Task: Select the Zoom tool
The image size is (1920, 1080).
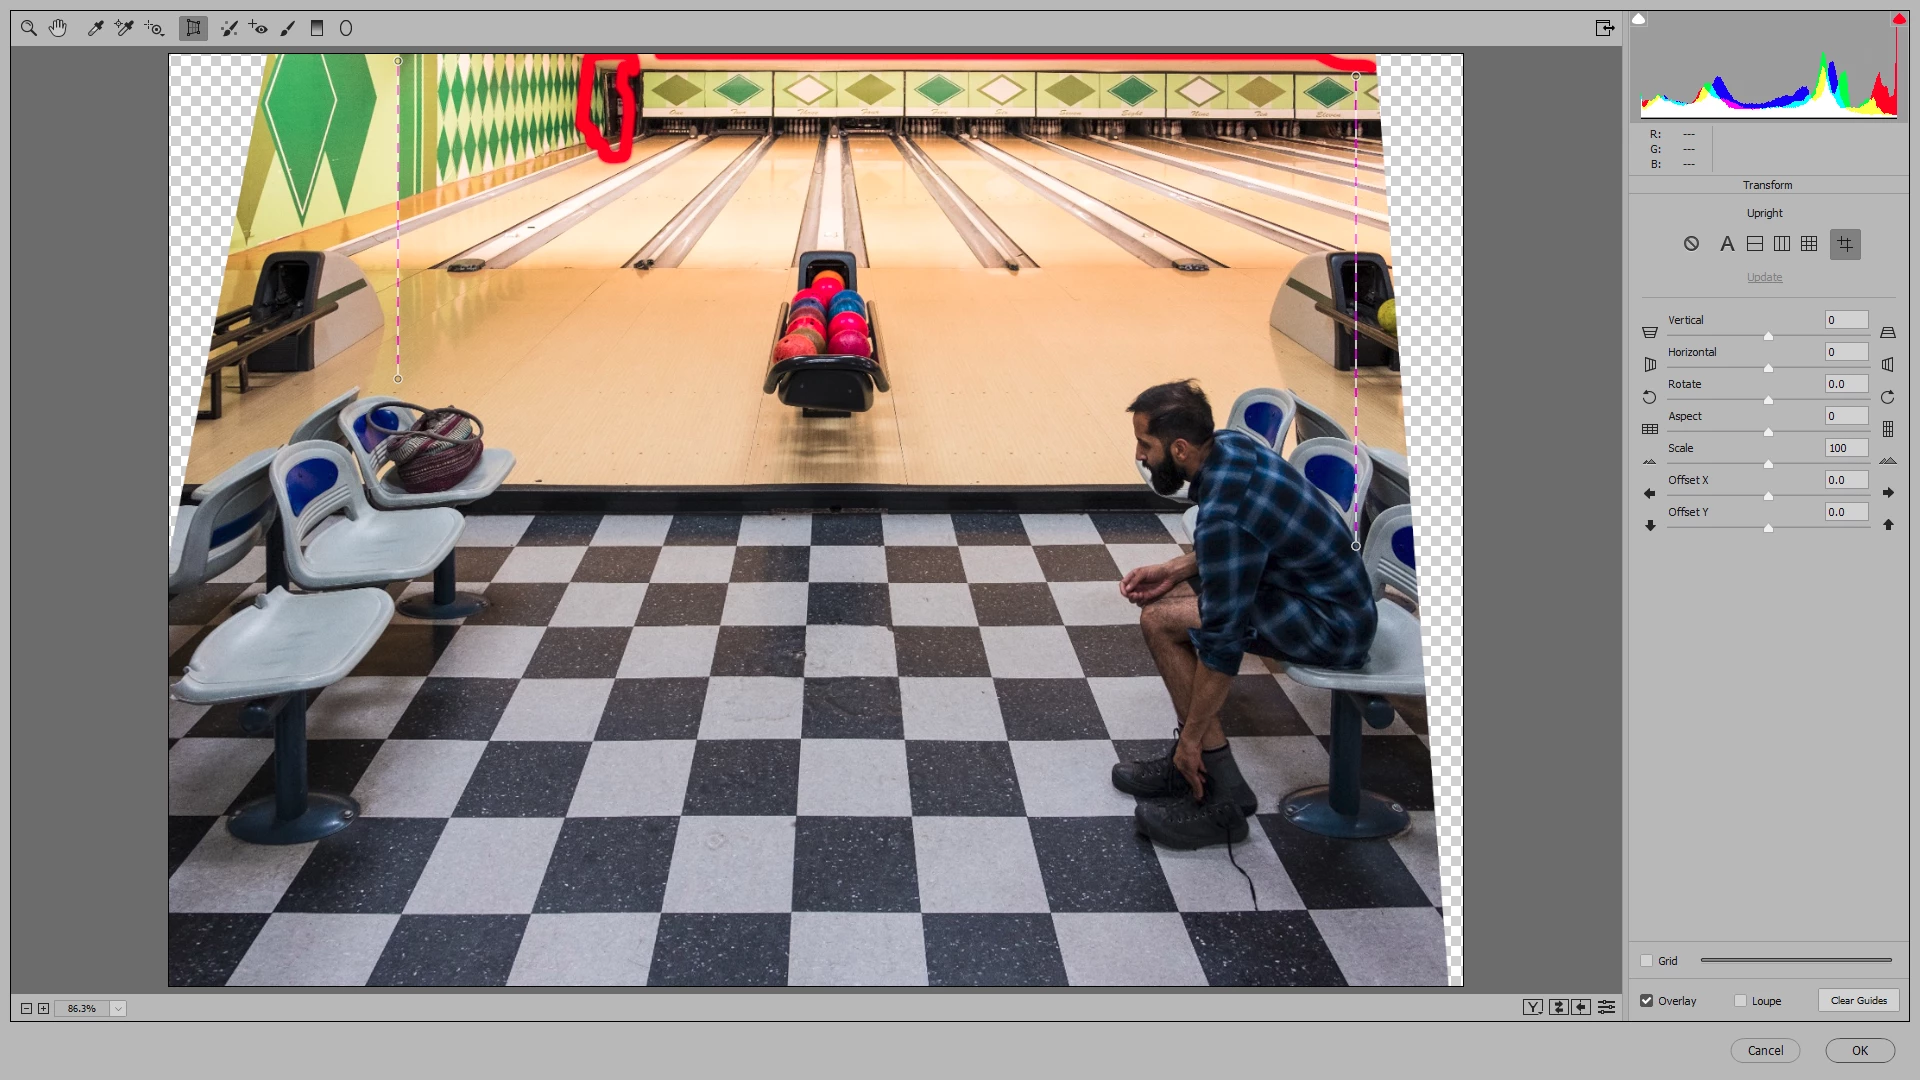Action: point(29,28)
